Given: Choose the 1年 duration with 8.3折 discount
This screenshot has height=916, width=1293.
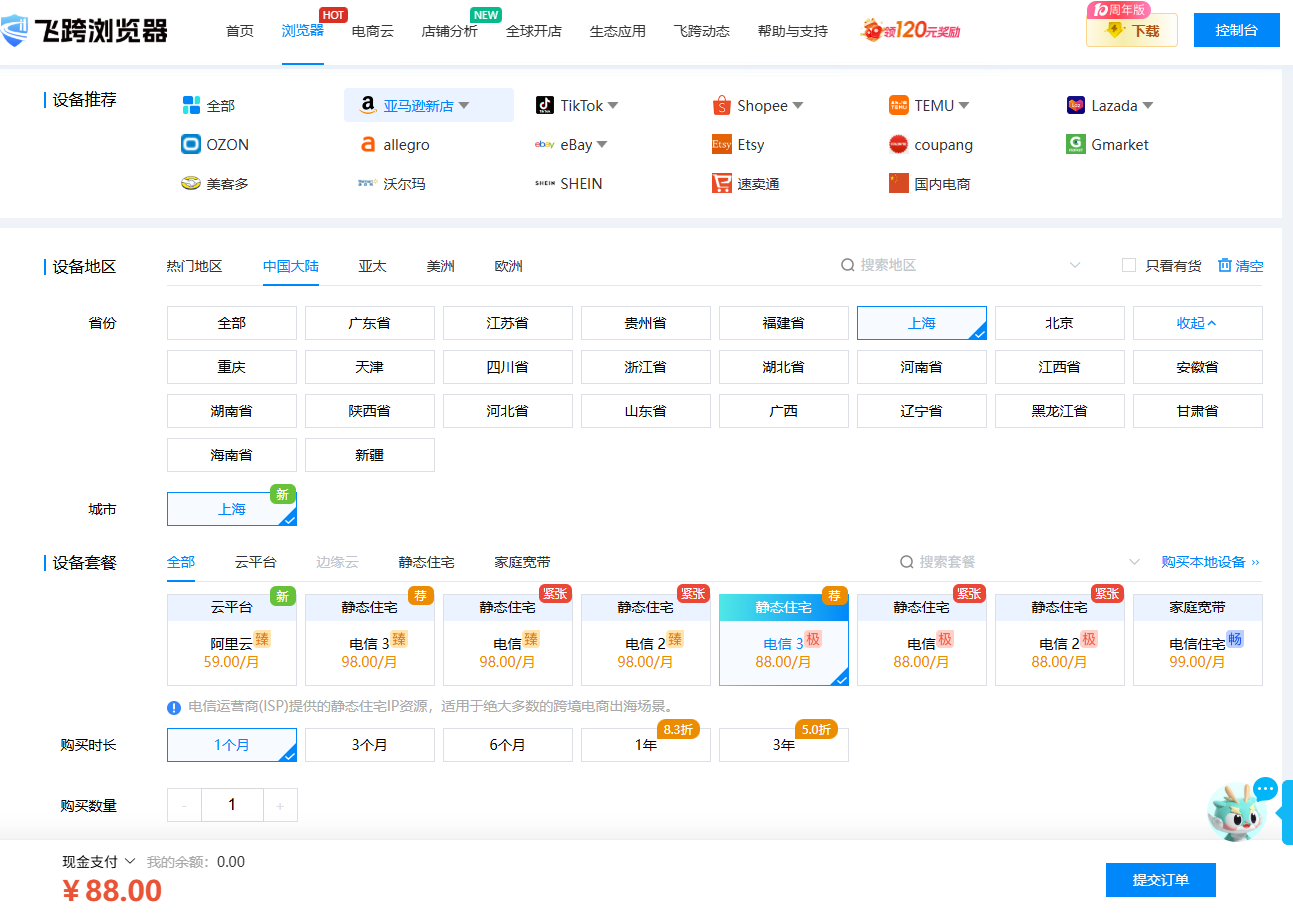Looking at the screenshot, I should [x=645, y=745].
